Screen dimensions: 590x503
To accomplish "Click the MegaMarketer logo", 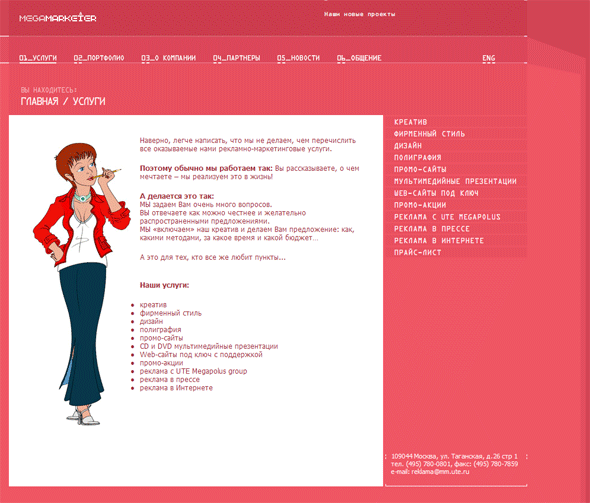I will pyautogui.click(x=58, y=18).
